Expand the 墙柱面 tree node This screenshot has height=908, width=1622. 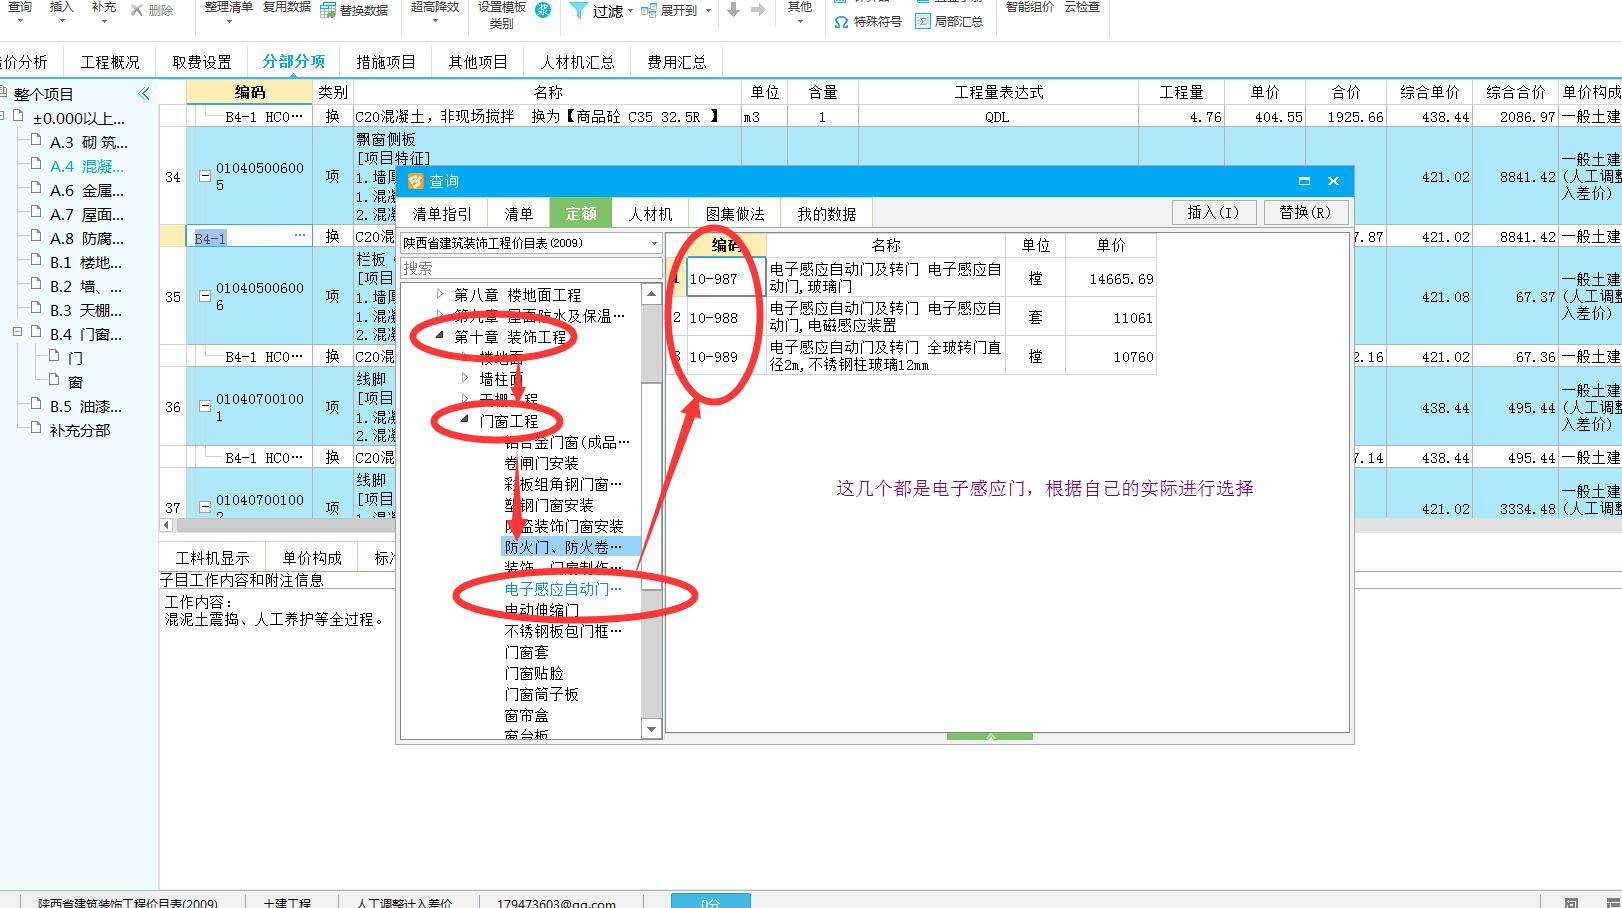464,379
